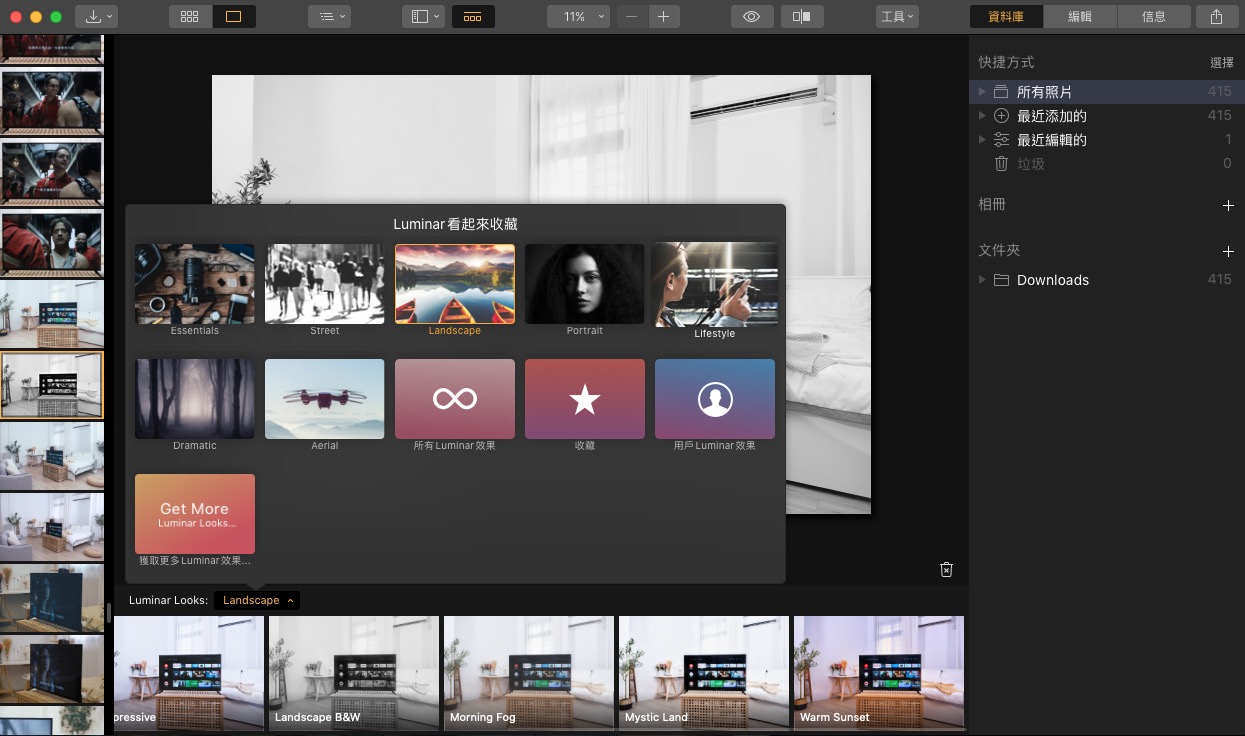
Task: Switch to the 編輯 tab
Action: (x=1080, y=17)
